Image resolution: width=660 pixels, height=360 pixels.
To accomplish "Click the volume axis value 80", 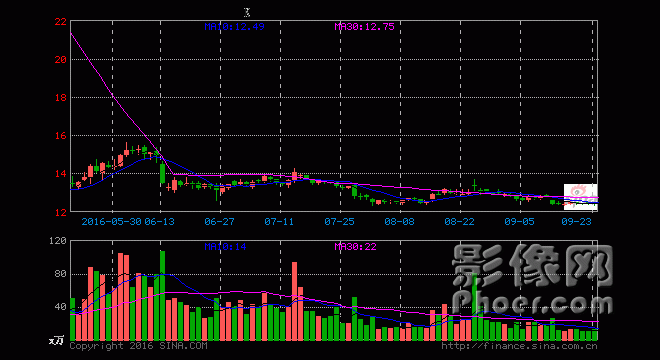I will coord(61,274).
